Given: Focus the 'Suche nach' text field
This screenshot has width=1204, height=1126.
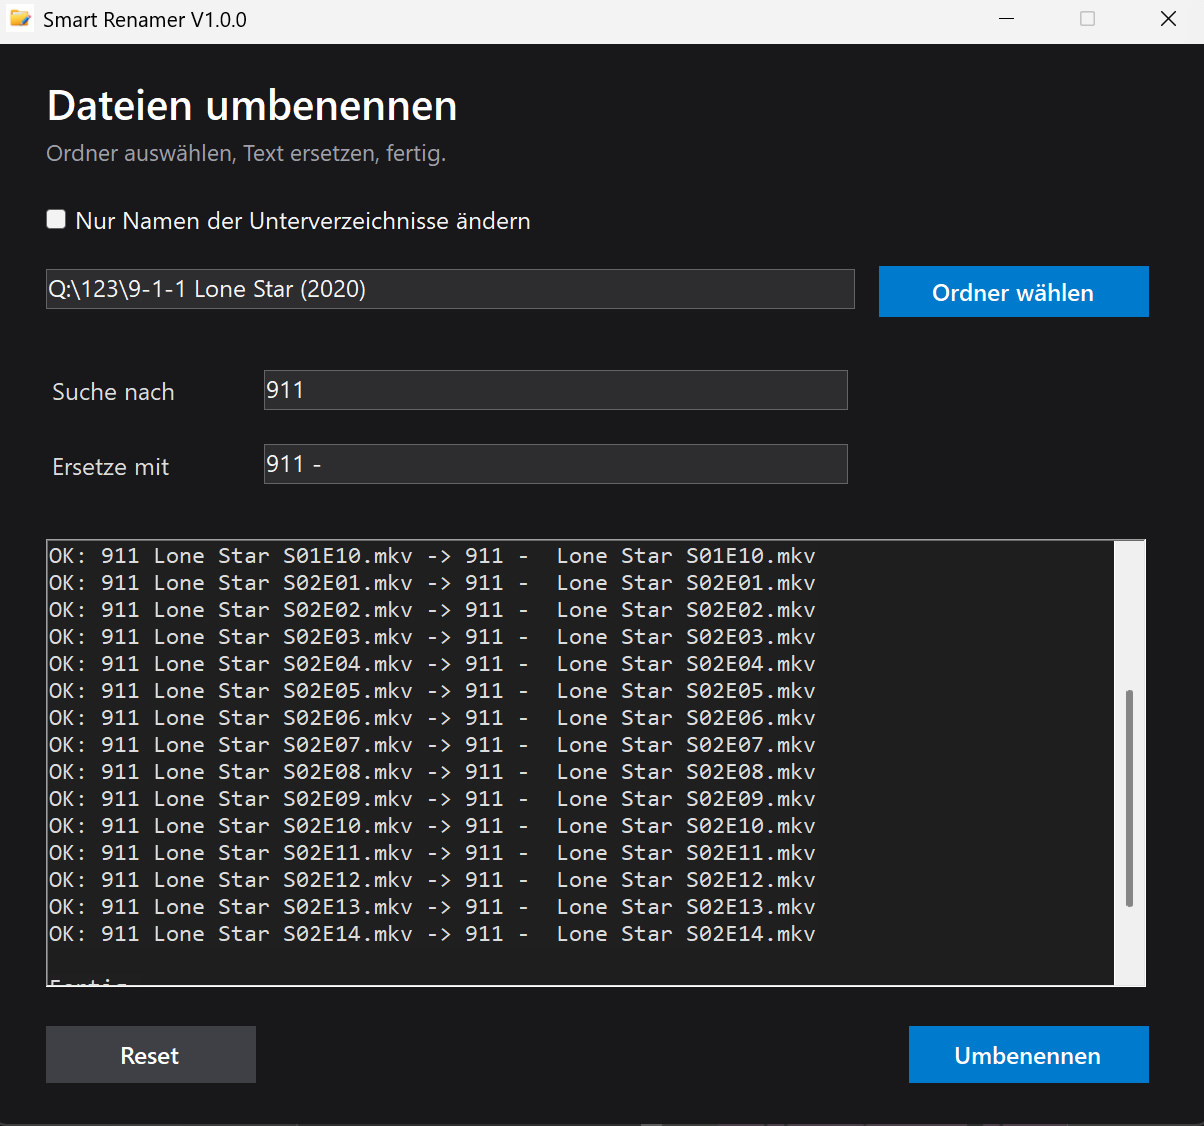Looking at the screenshot, I should 555,390.
